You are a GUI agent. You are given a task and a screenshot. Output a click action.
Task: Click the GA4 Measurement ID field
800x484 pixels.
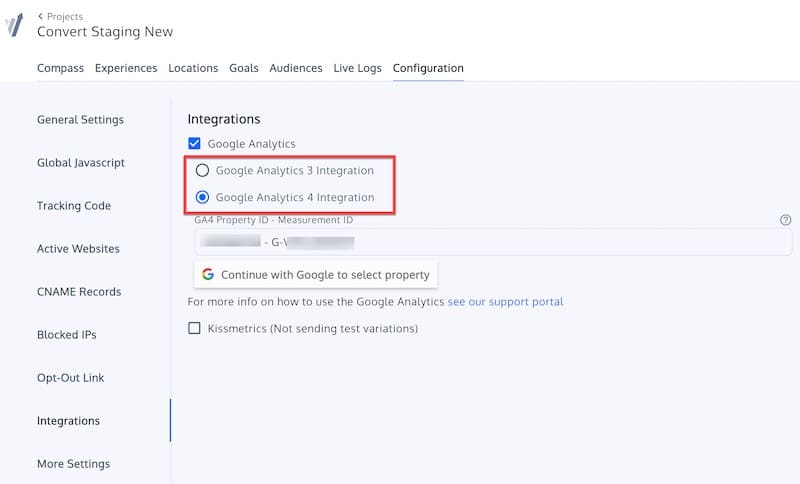point(490,241)
